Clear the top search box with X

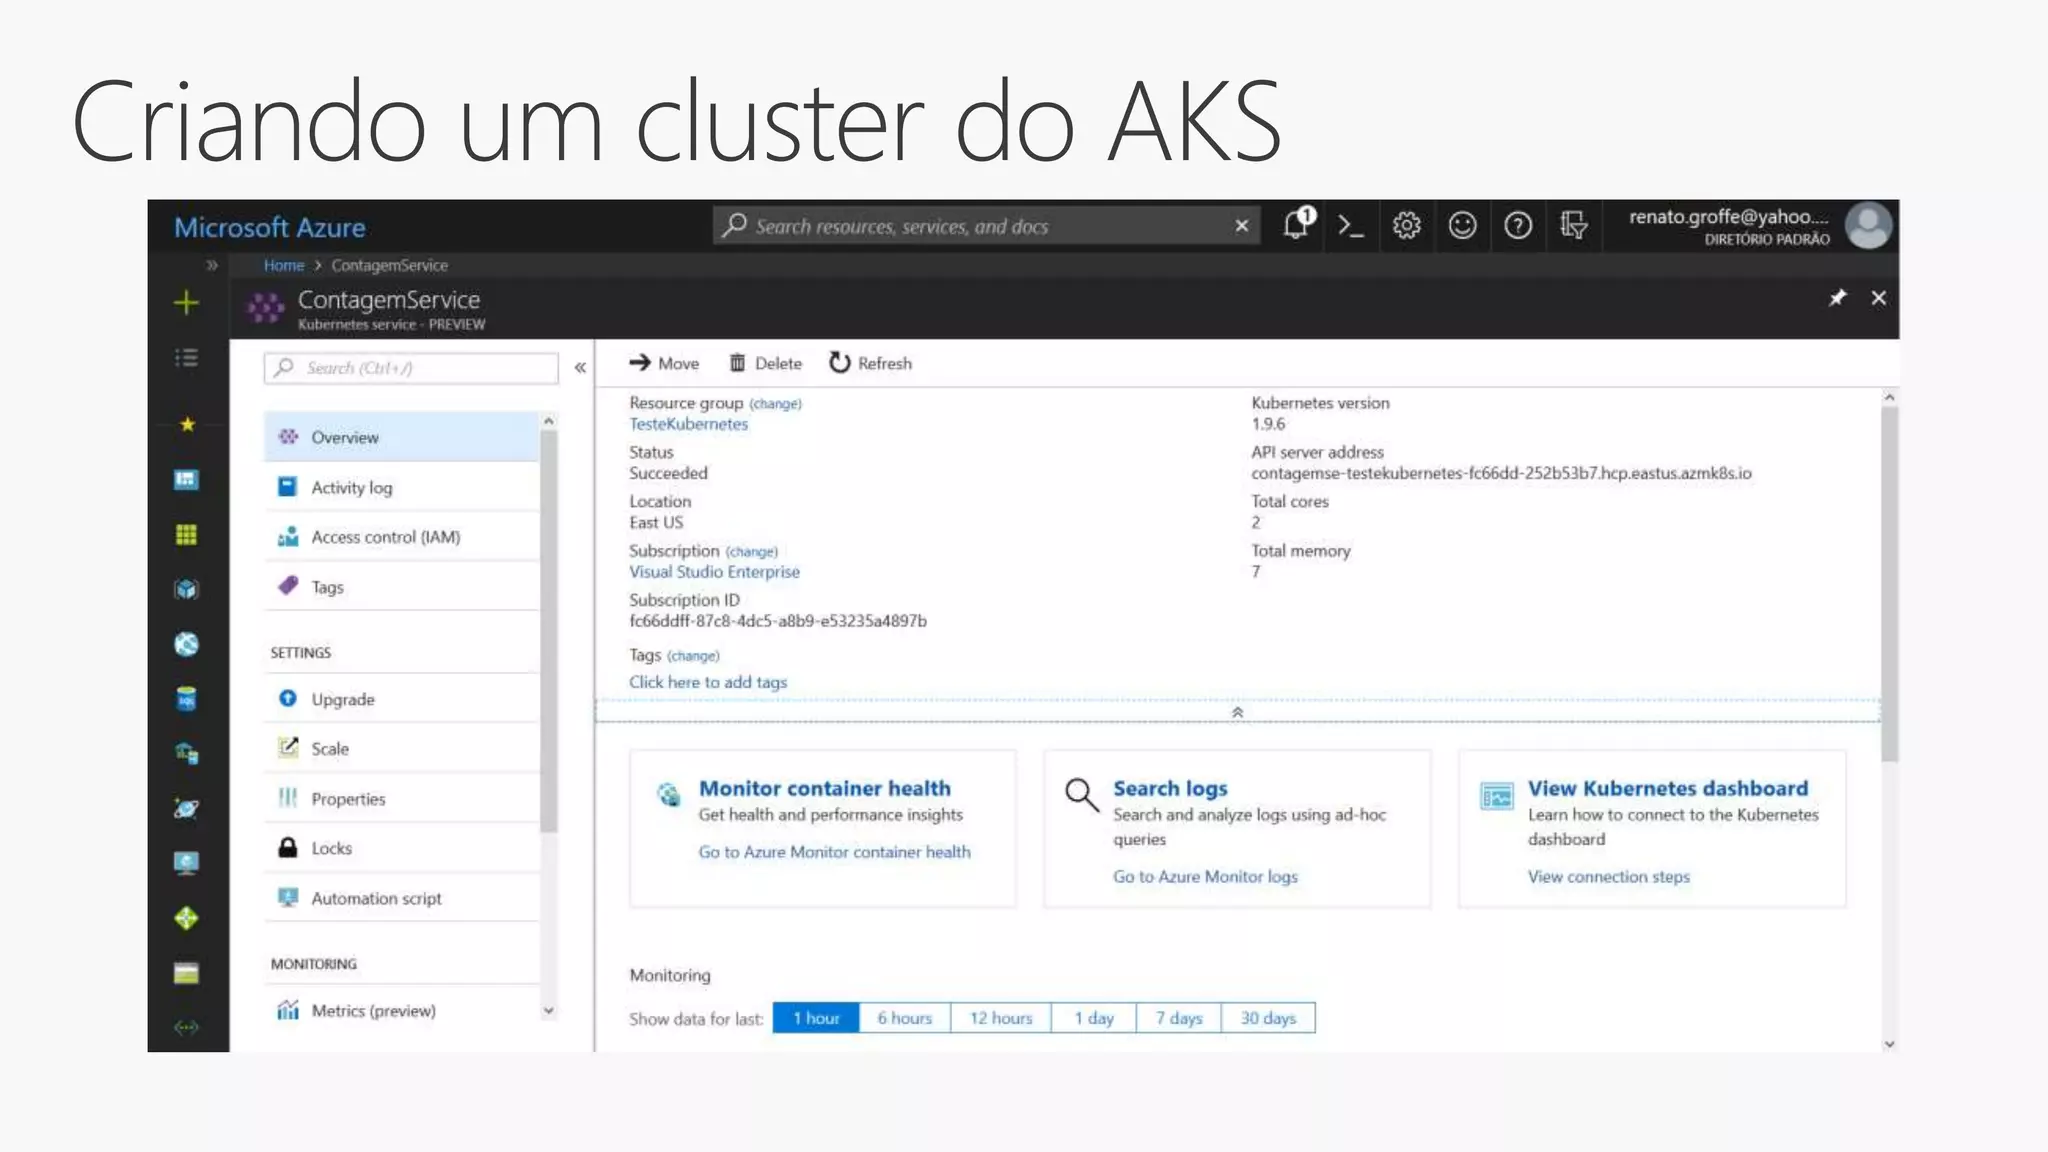pos(1241,226)
